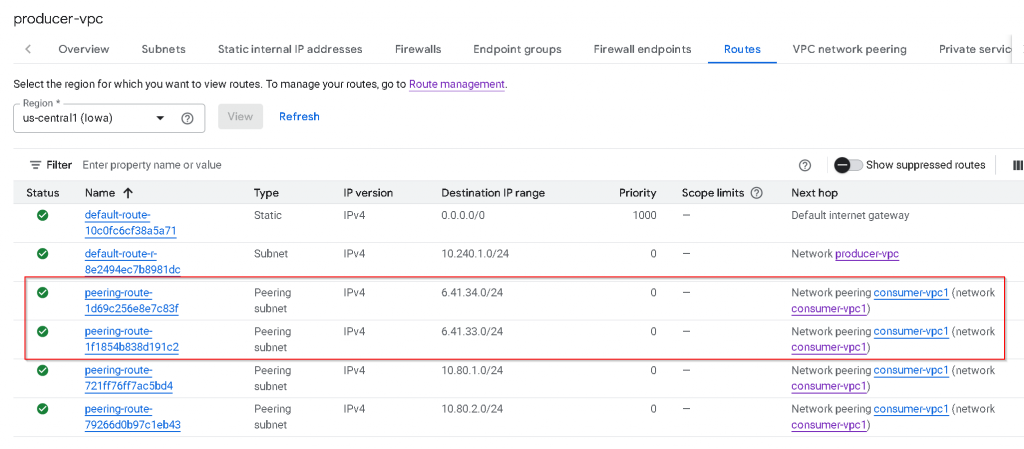Screen dimensions: 1024x449
Task: Open peering-route-1d69c256e8e7c83f route link
Action: [x=131, y=300]
